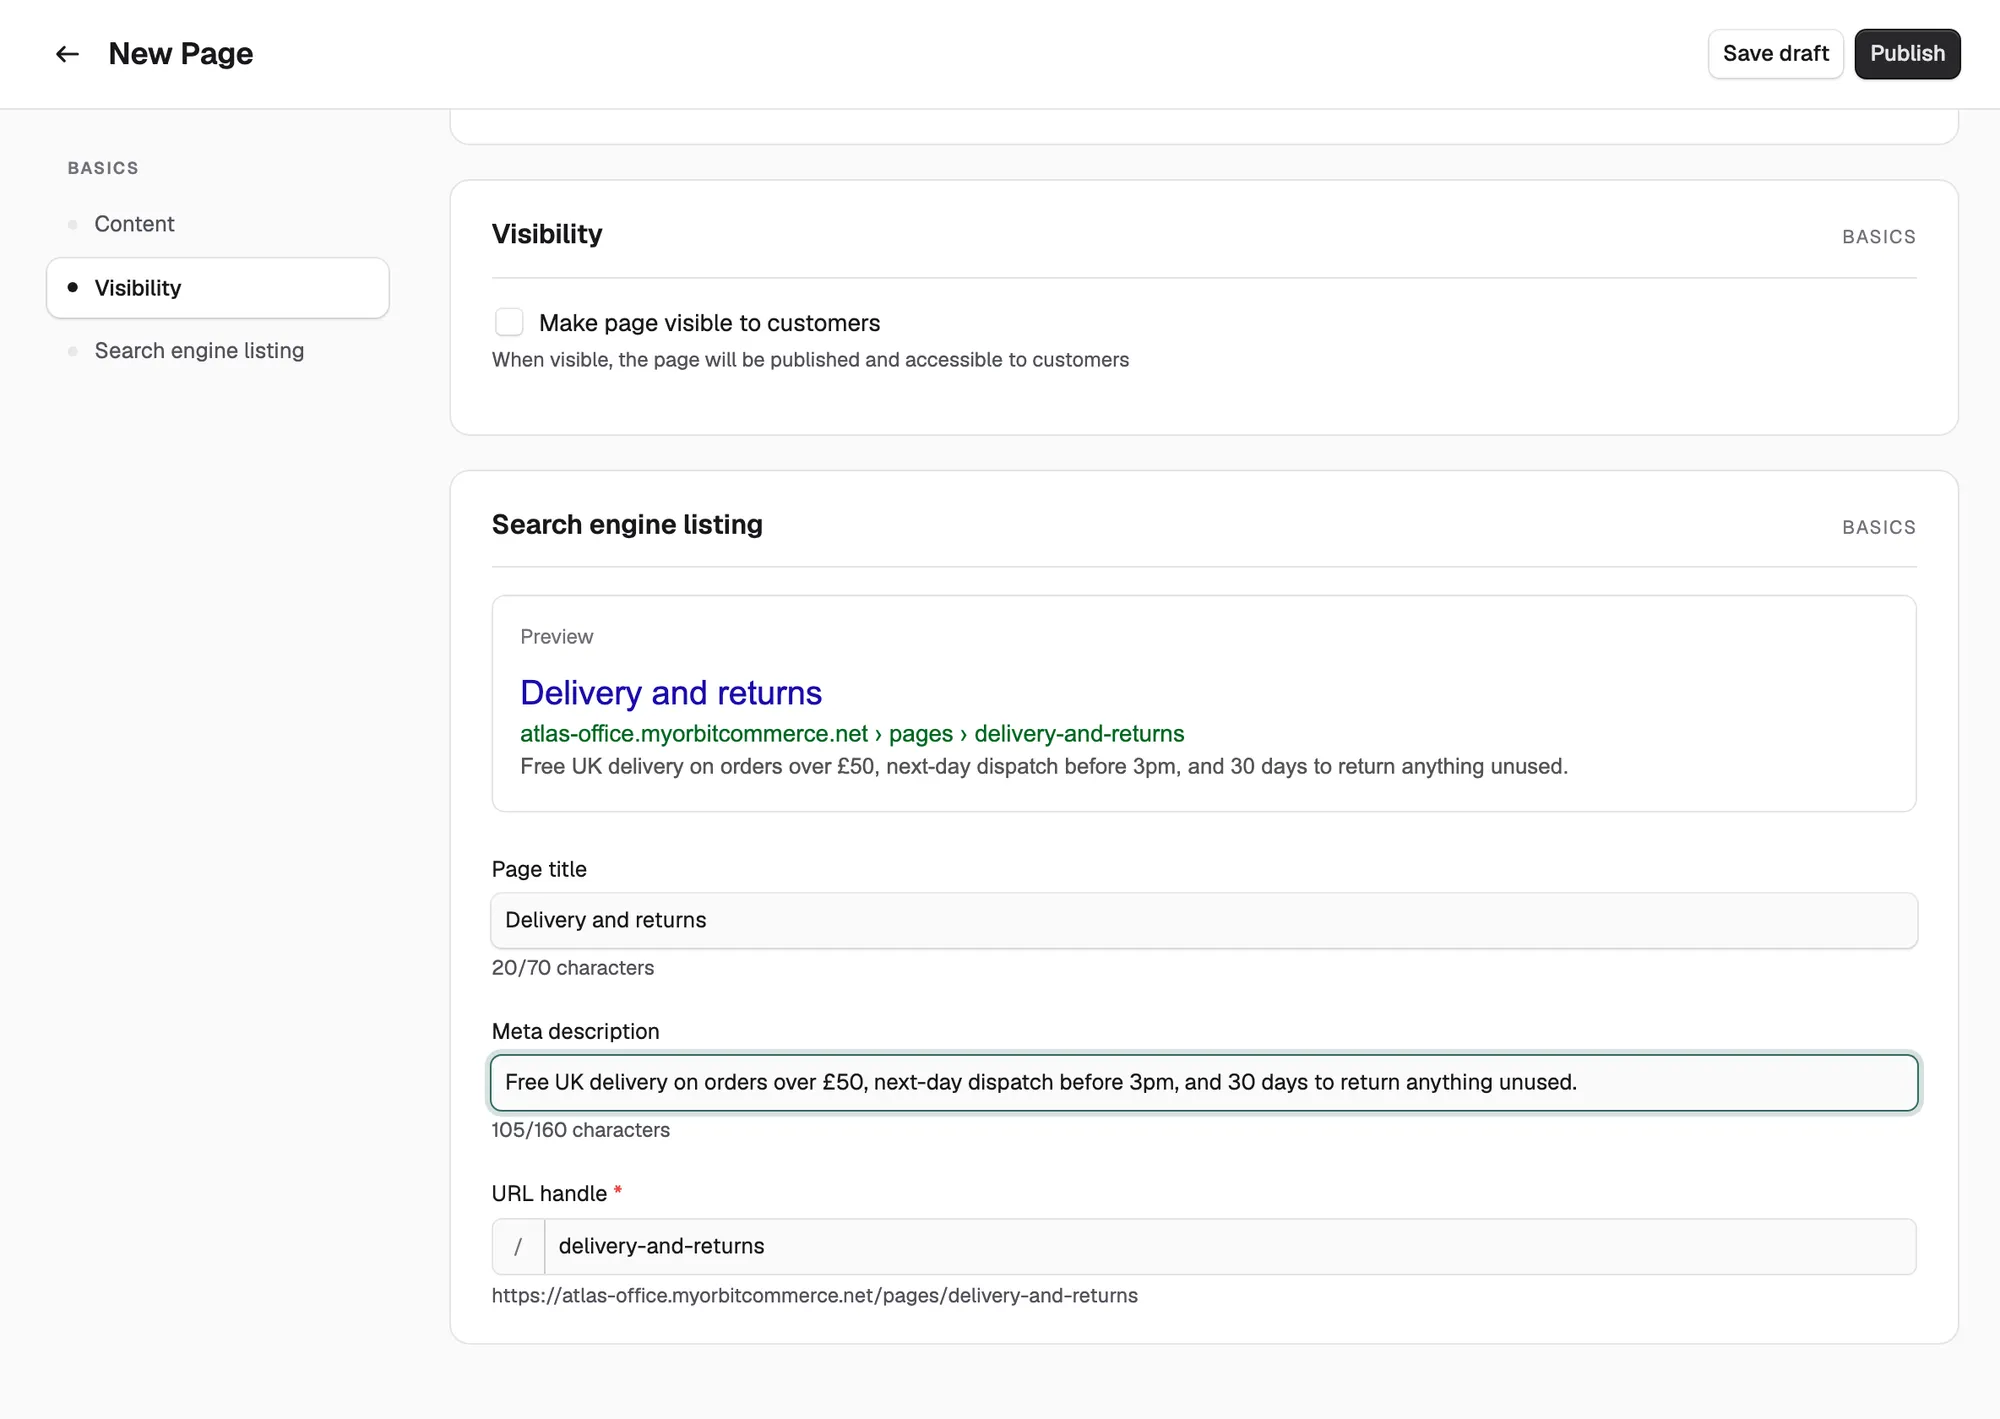Click the Visibility card heading
Image resolution: width=2000 pixels, height=1419 pixels.
[x=547, y=234]
